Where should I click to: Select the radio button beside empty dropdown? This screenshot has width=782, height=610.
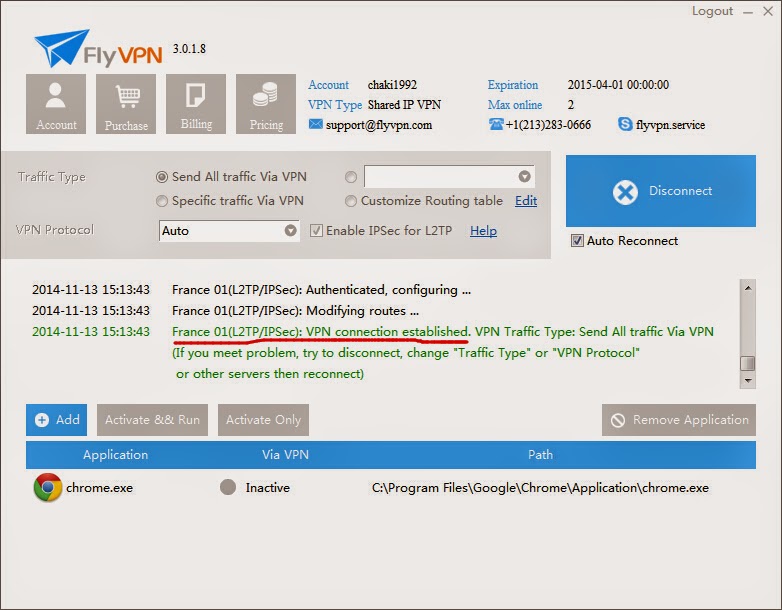coord(351,177)
